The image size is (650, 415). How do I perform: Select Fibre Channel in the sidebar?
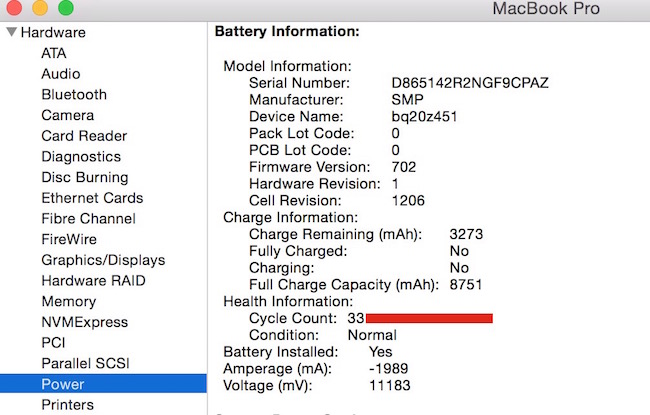pyautogui.click(x=88, y=219)
